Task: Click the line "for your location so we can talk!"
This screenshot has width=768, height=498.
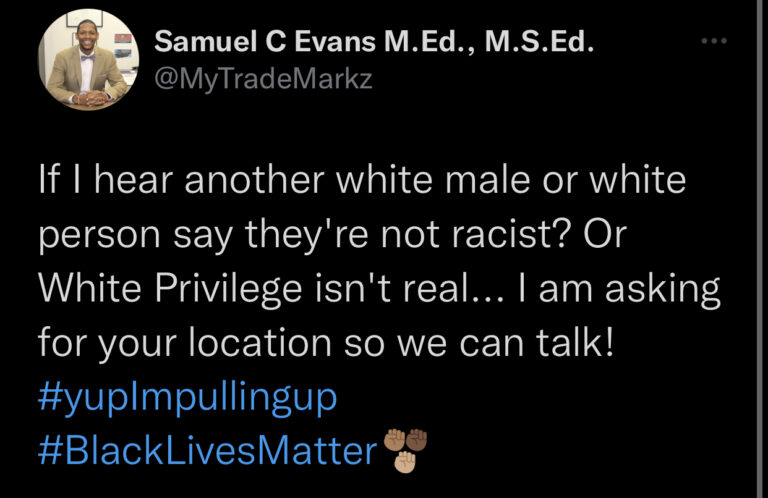Action: (x=326, y=344)
